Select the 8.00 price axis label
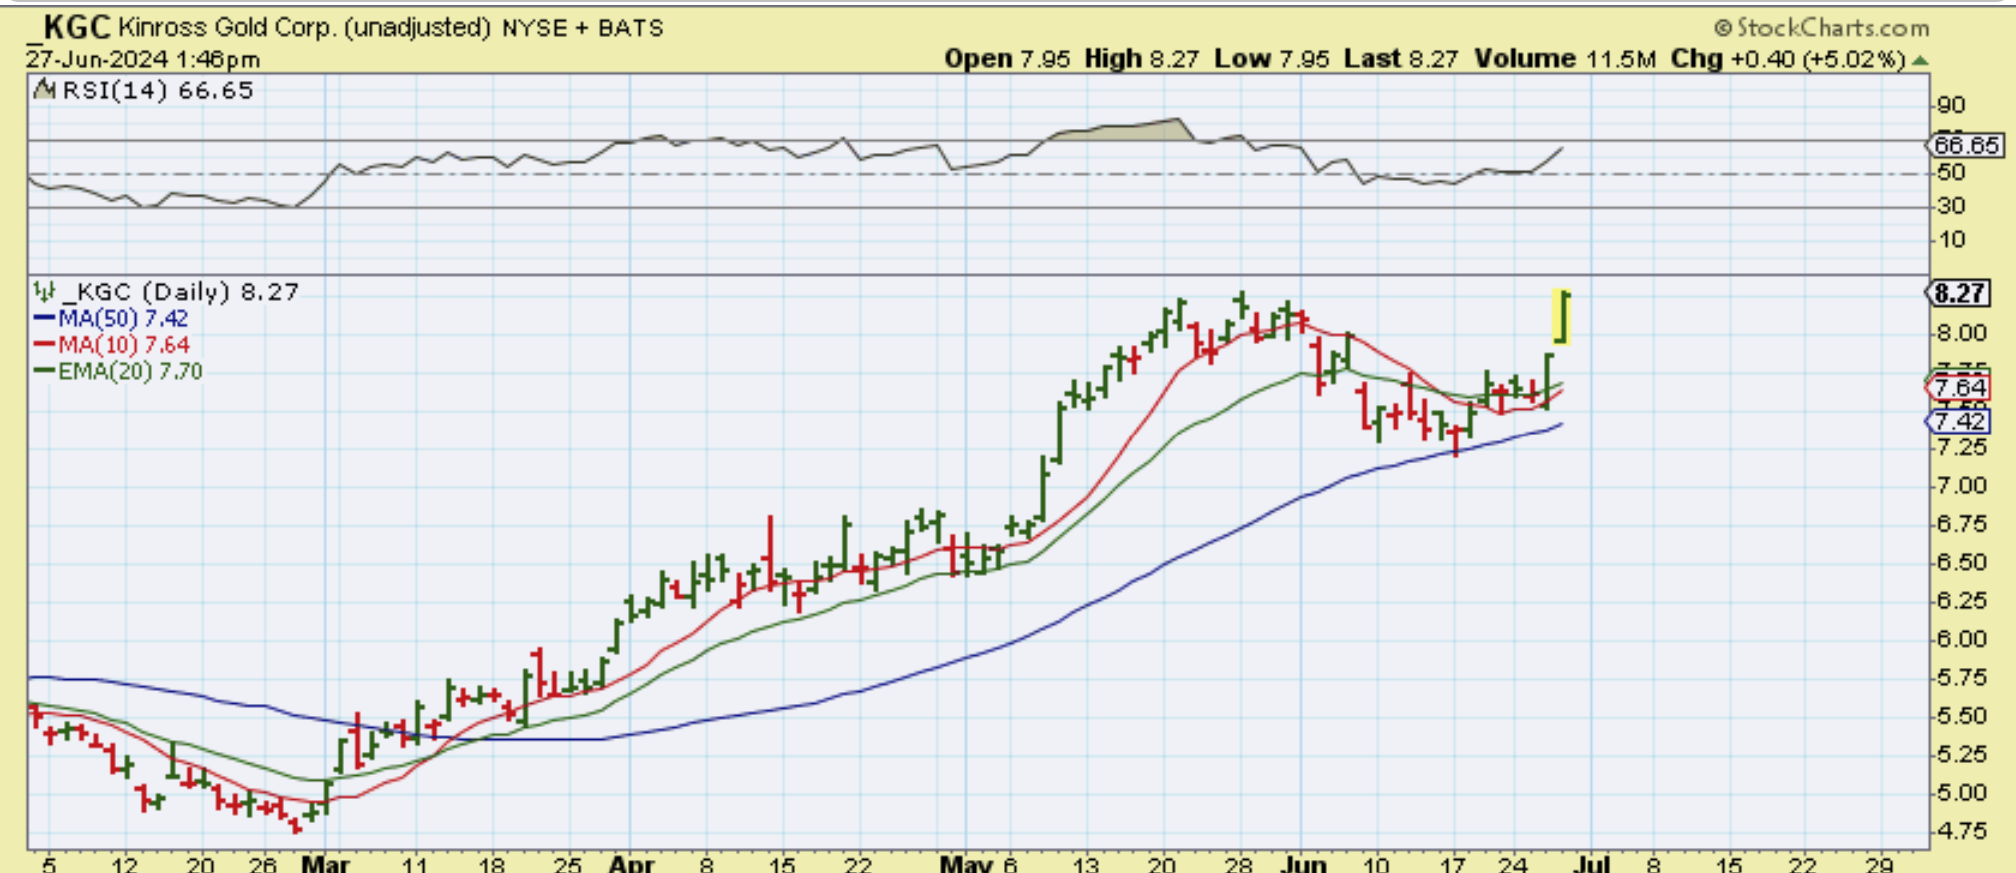 click(1960, 333)
